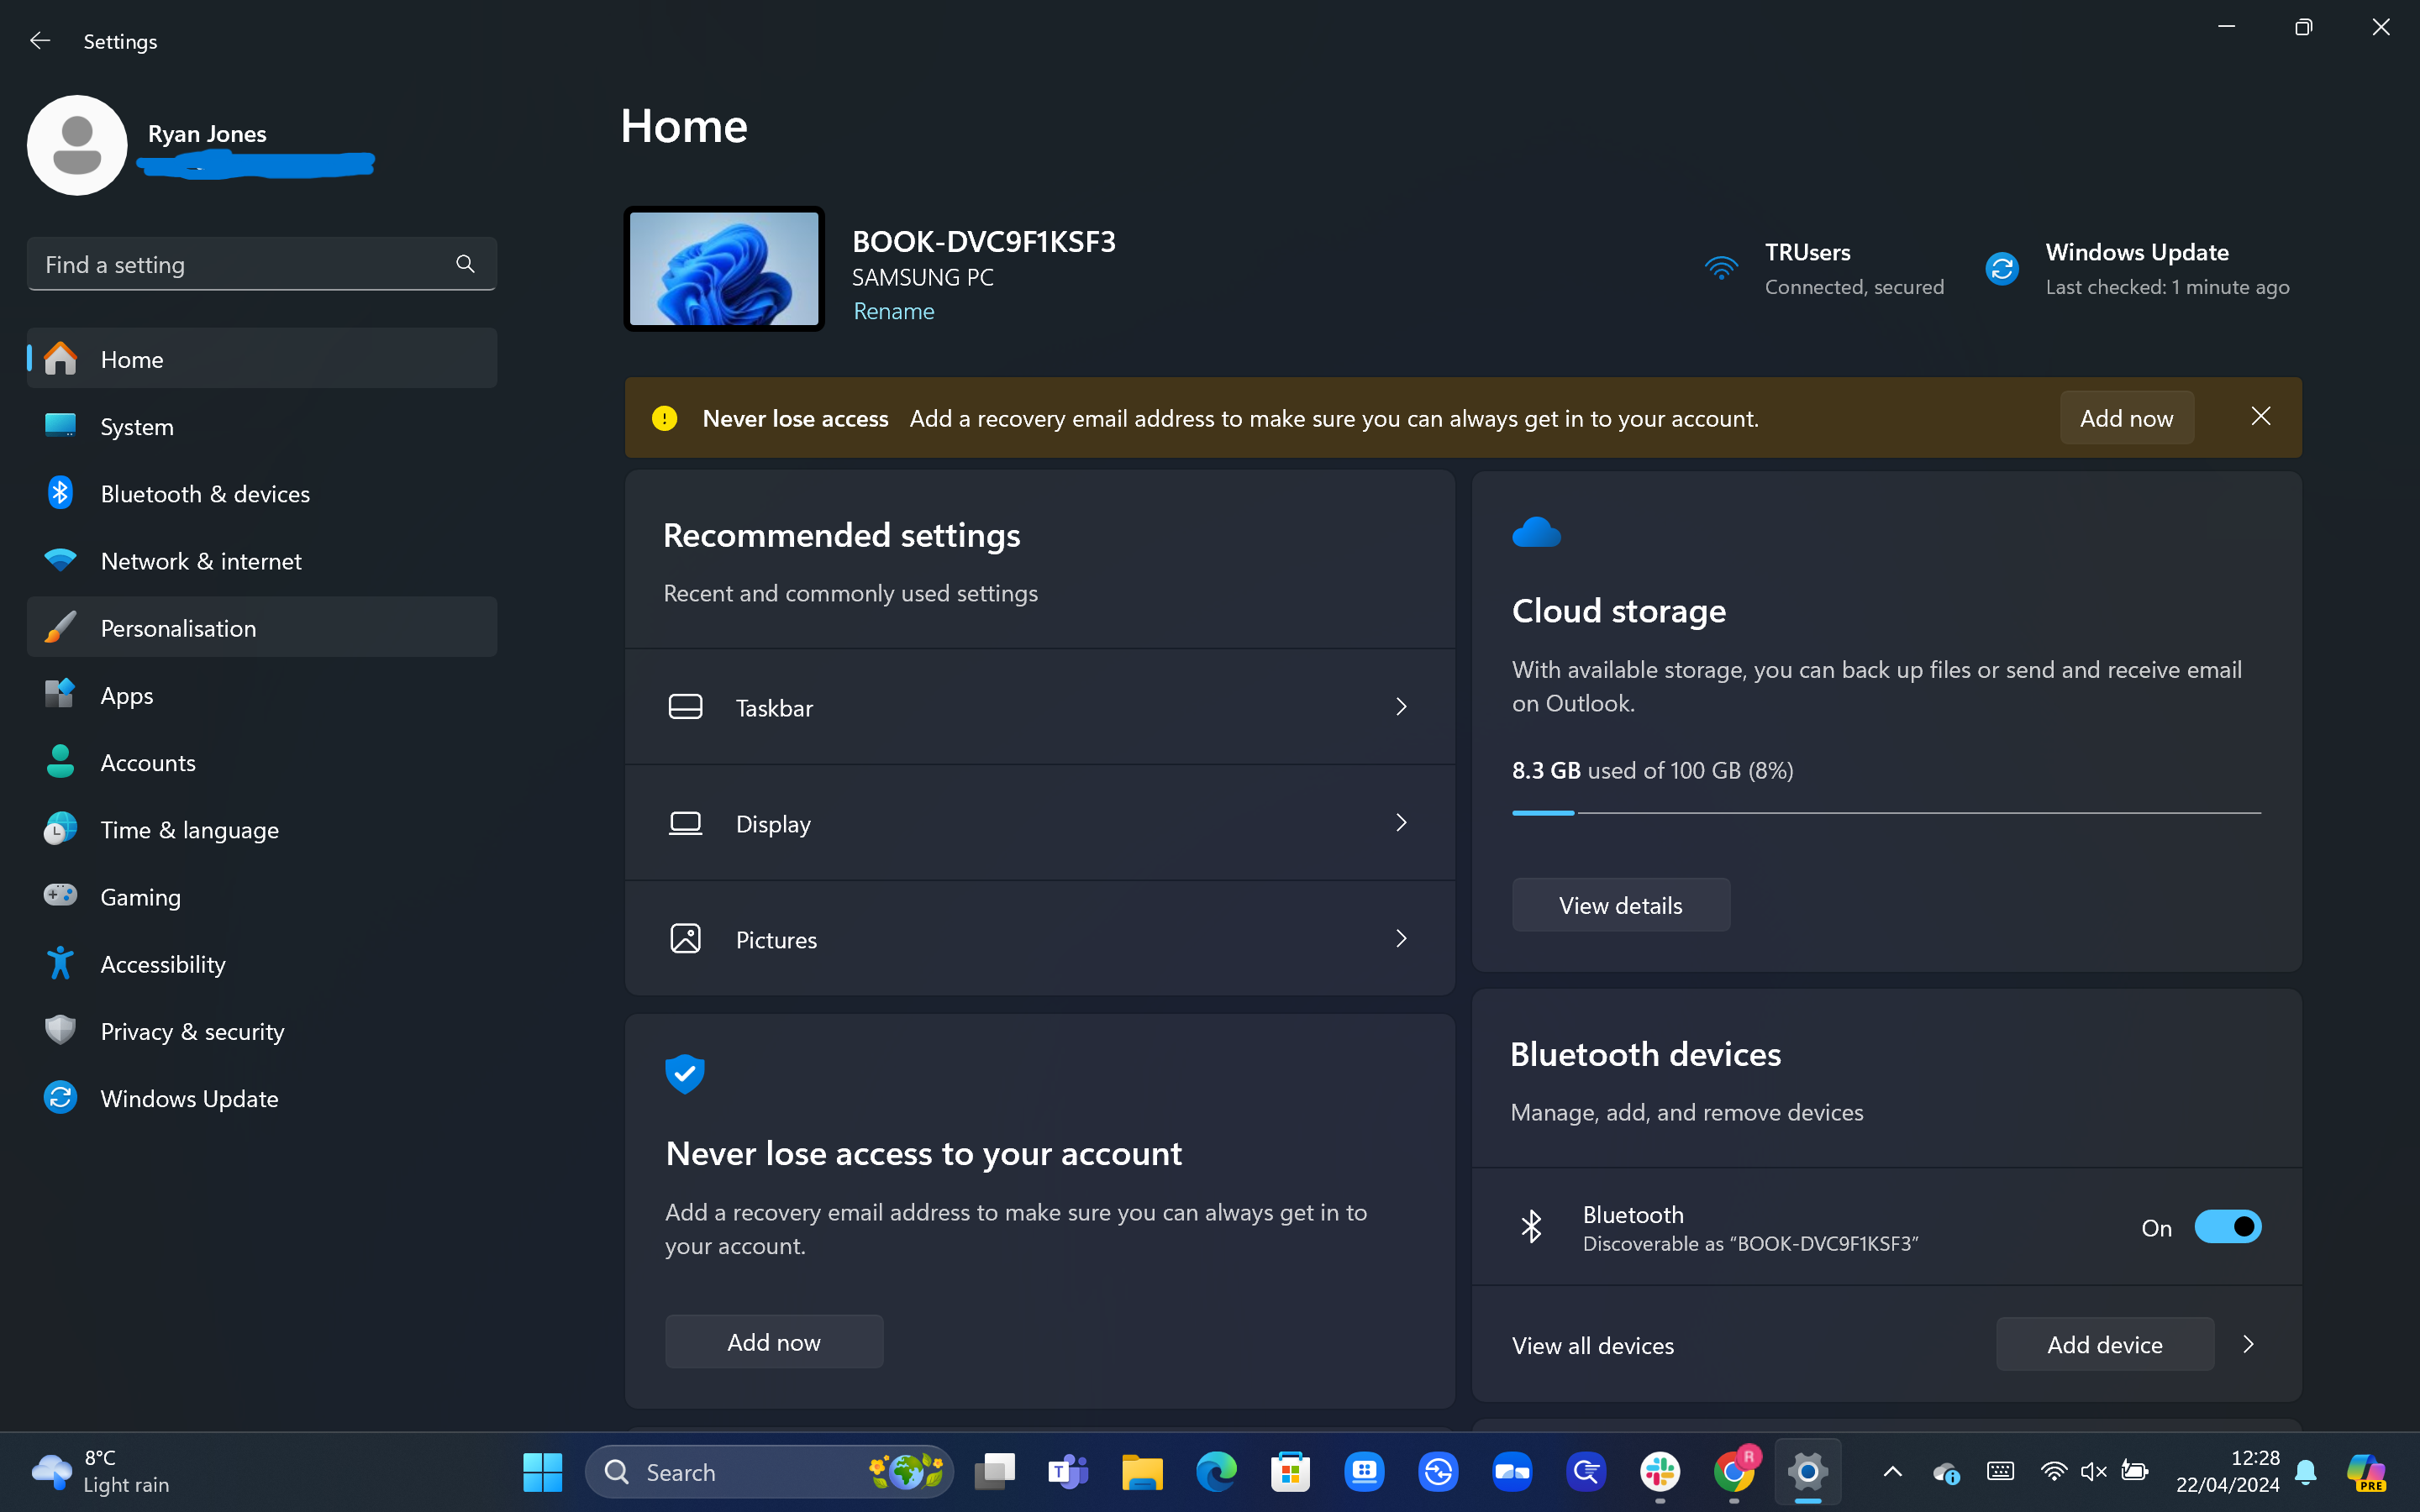This screenshot has height=1512, width=2420.
Task: Open clock and date 12:28 flyout
Action: coord(2228,1472)
